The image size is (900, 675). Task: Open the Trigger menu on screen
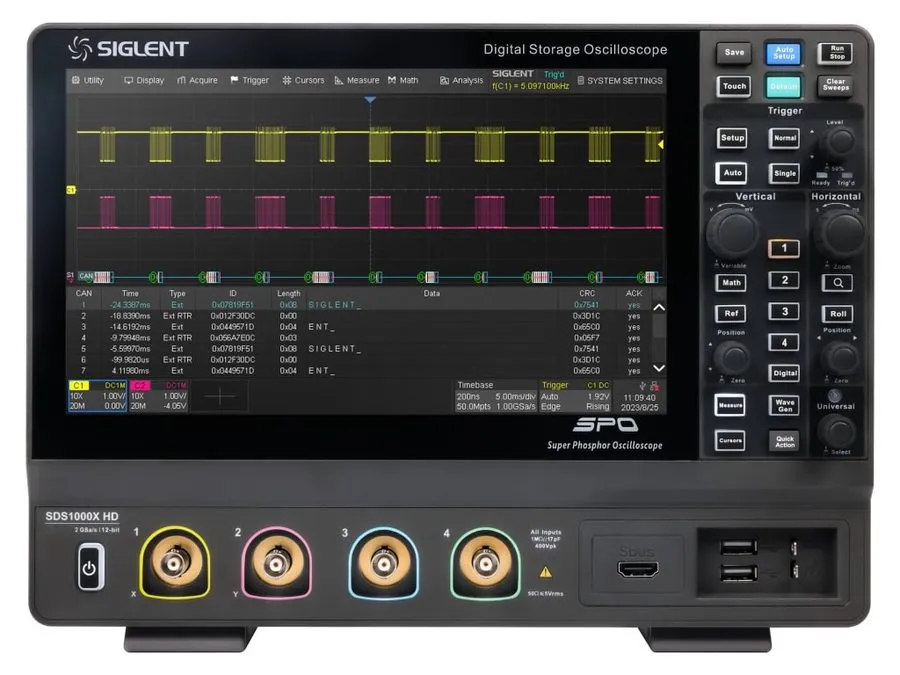point(250,80)
